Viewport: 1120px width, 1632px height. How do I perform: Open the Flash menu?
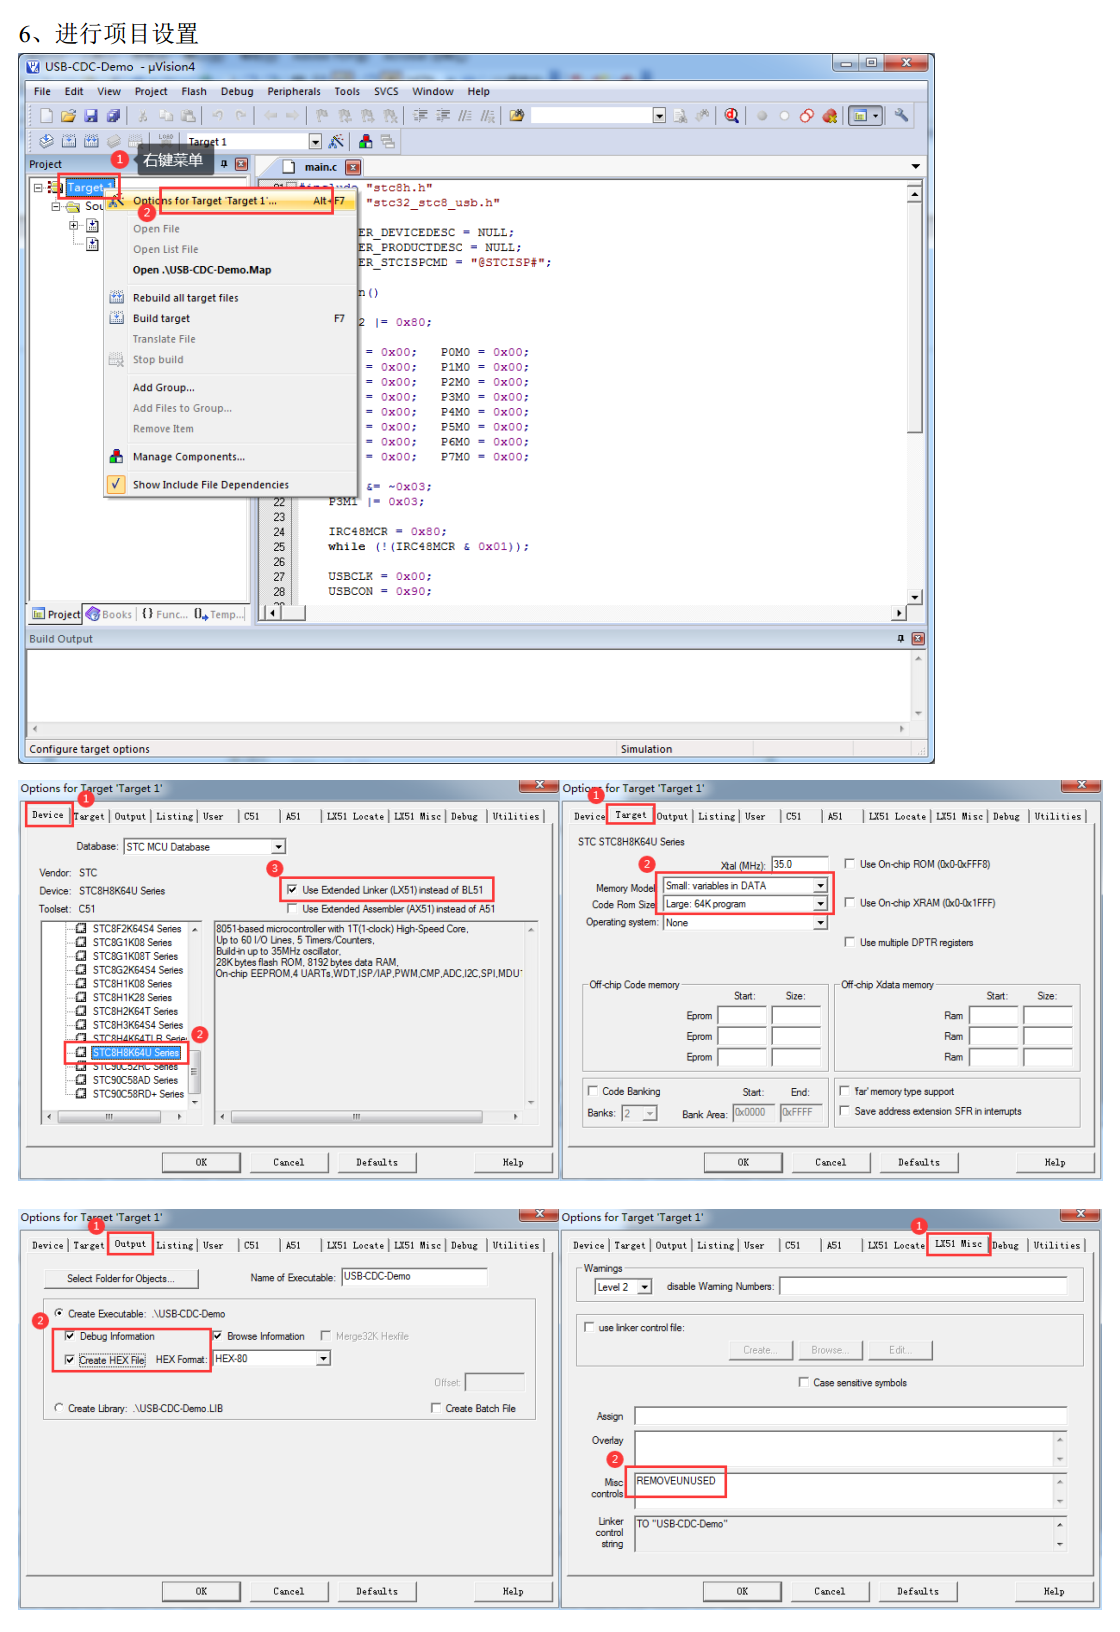[x=194, y=91]
